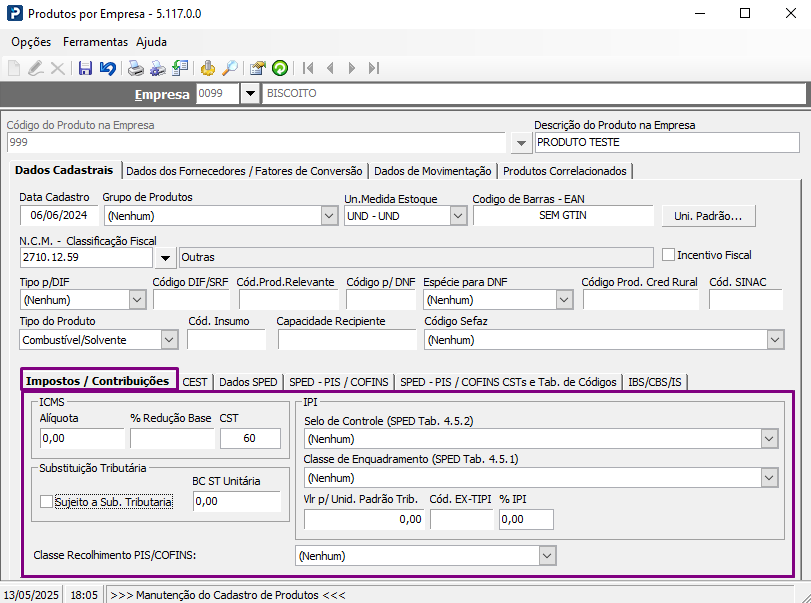Go to the last record
The height and width of the screenshot is (603, 811).
(374, 68)
